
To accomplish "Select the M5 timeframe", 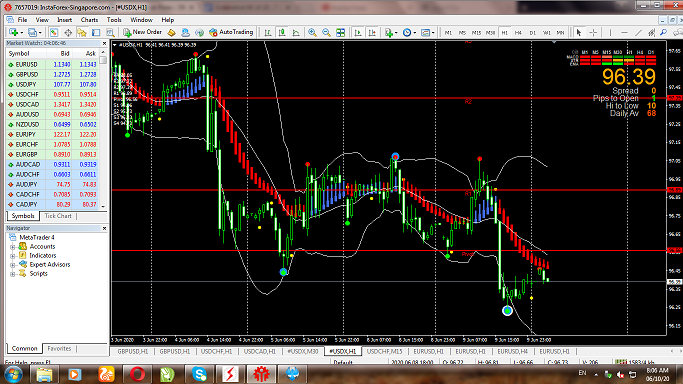I will [x=462, y=33].
